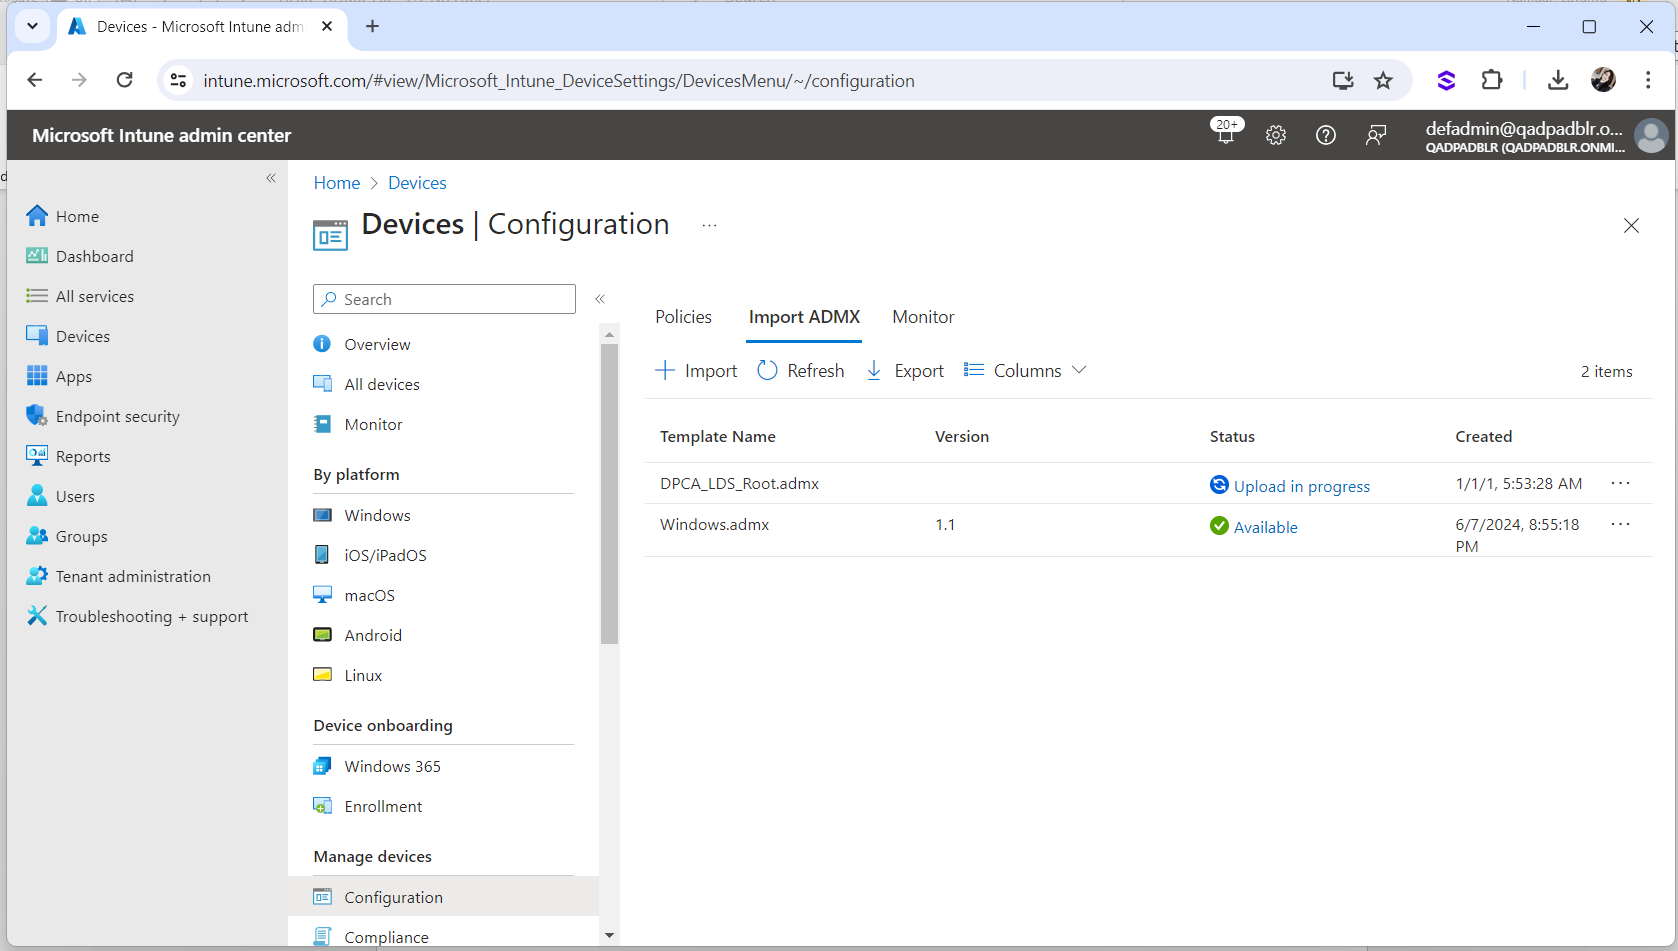Click Devices breadcrumb link
The image size is (1678, 951).
[x=417, y=183]
